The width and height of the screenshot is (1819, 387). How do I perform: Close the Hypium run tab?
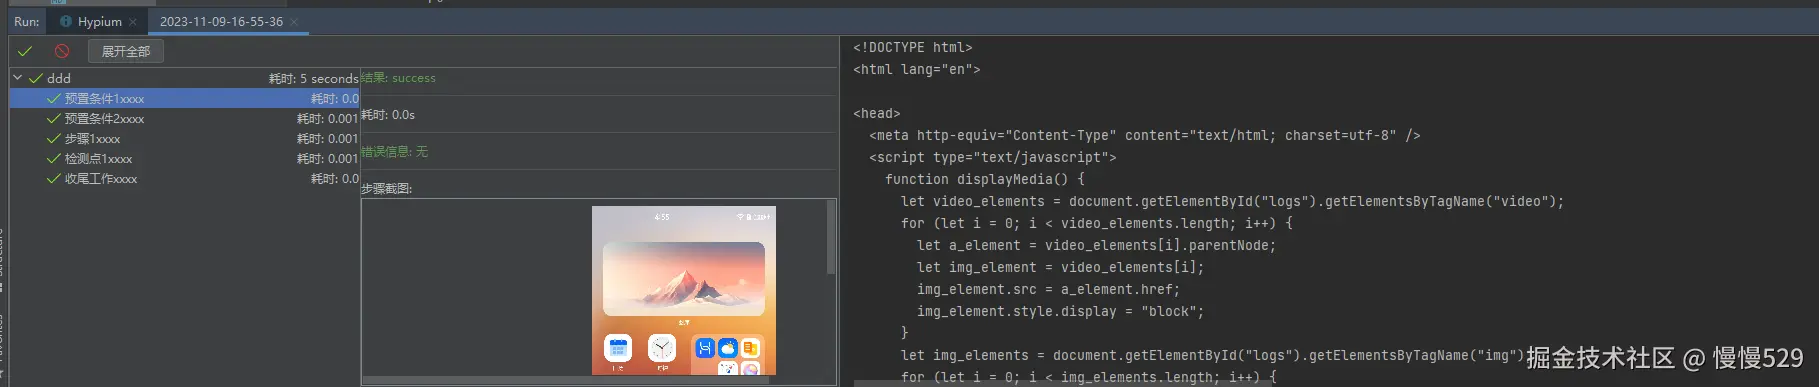click(x=133, y=21)
